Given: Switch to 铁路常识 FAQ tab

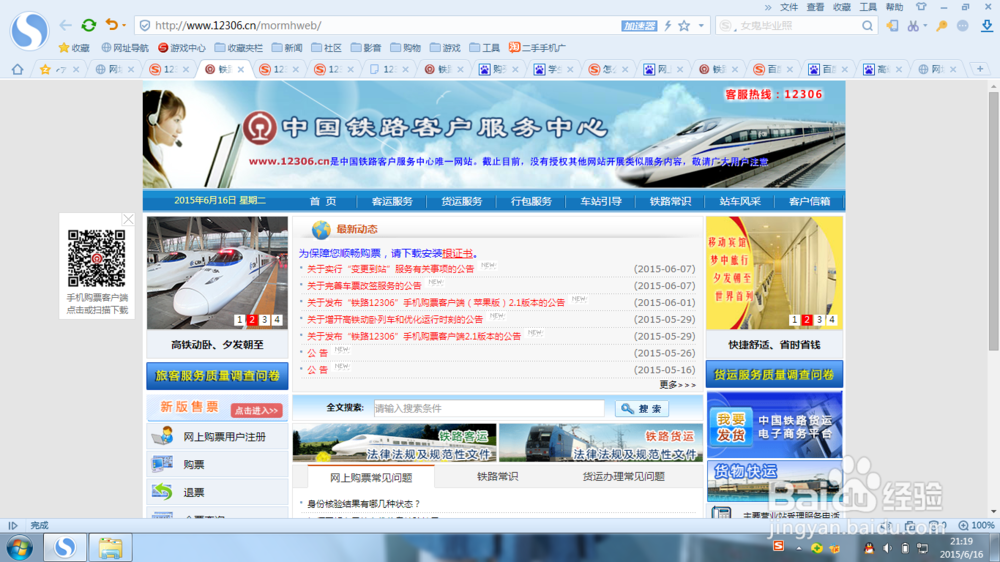Looking at the screenshot, I should [497, 477].
